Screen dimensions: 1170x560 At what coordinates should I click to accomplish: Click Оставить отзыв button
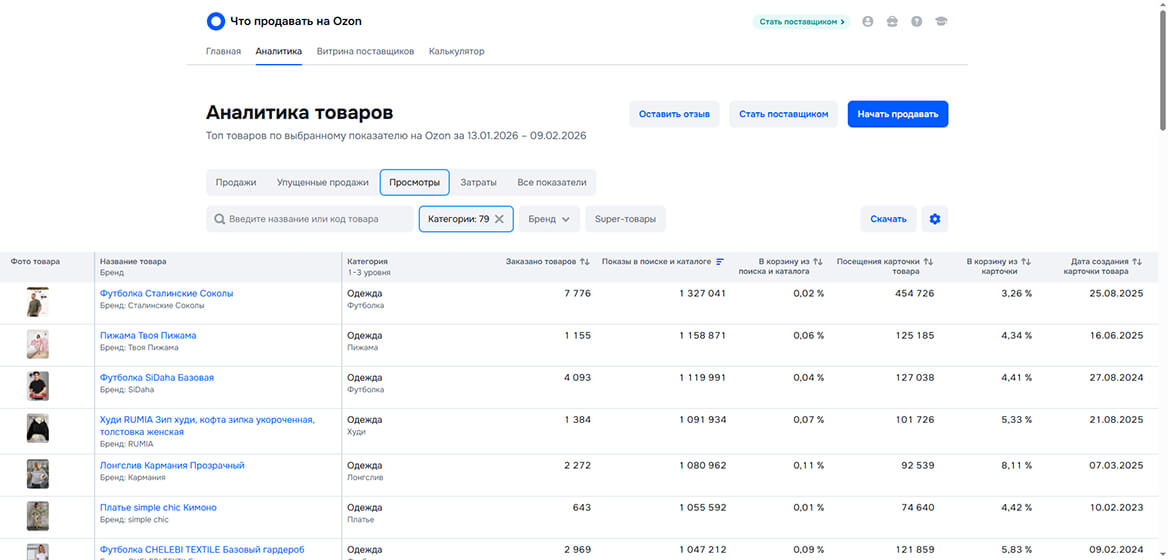(675, 114)
